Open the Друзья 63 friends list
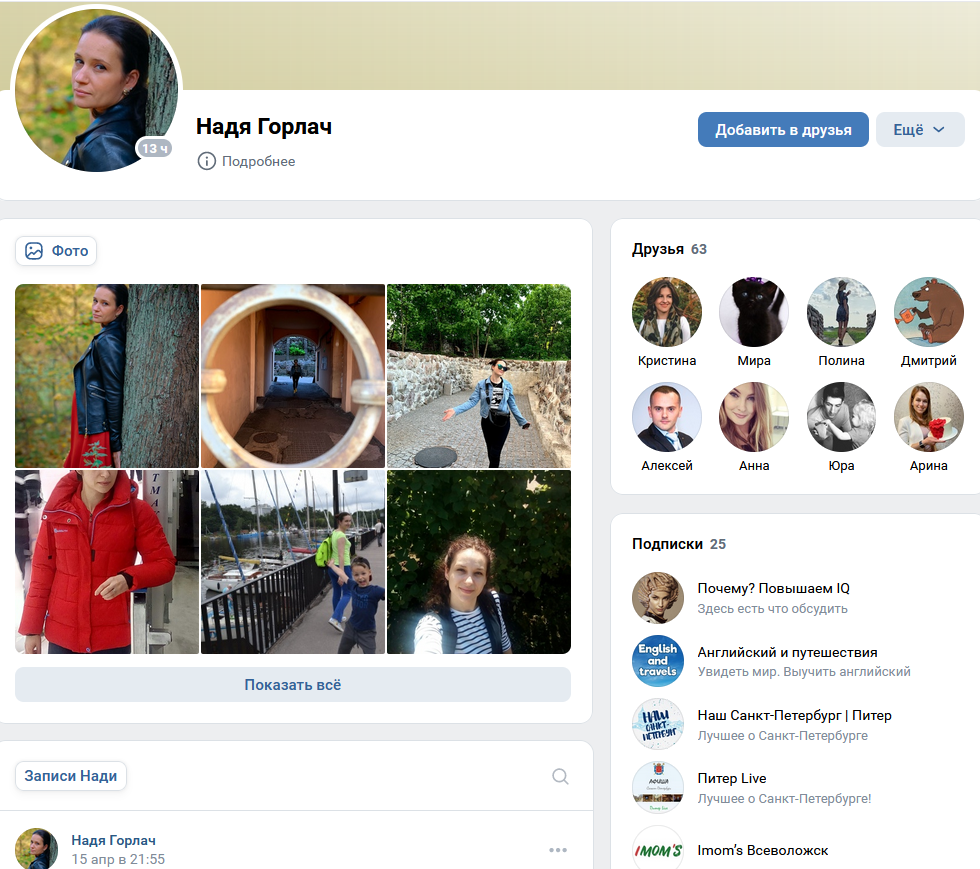 [669, 249]
